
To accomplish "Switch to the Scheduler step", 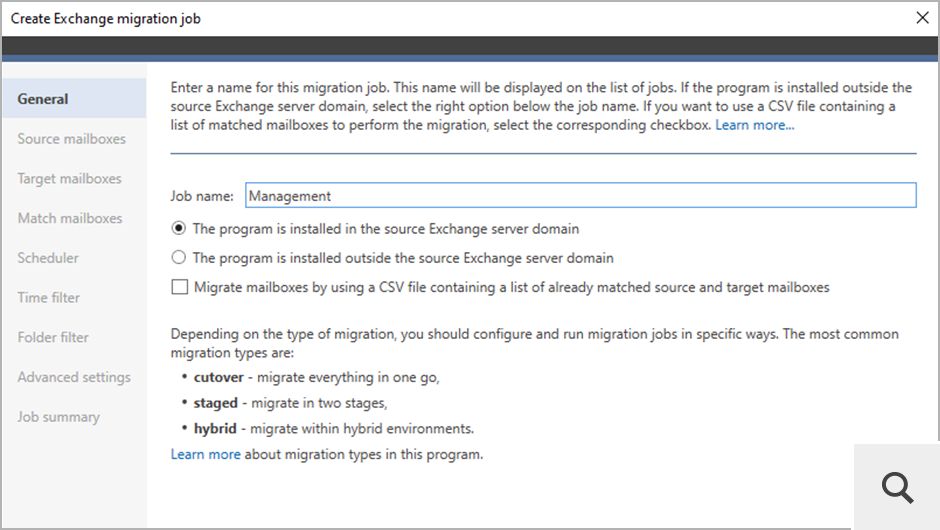I will [48, 258].
